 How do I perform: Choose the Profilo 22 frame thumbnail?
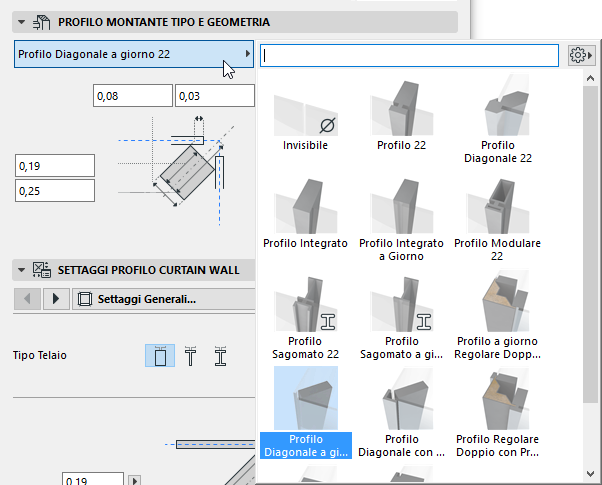(x=402, y=108)
